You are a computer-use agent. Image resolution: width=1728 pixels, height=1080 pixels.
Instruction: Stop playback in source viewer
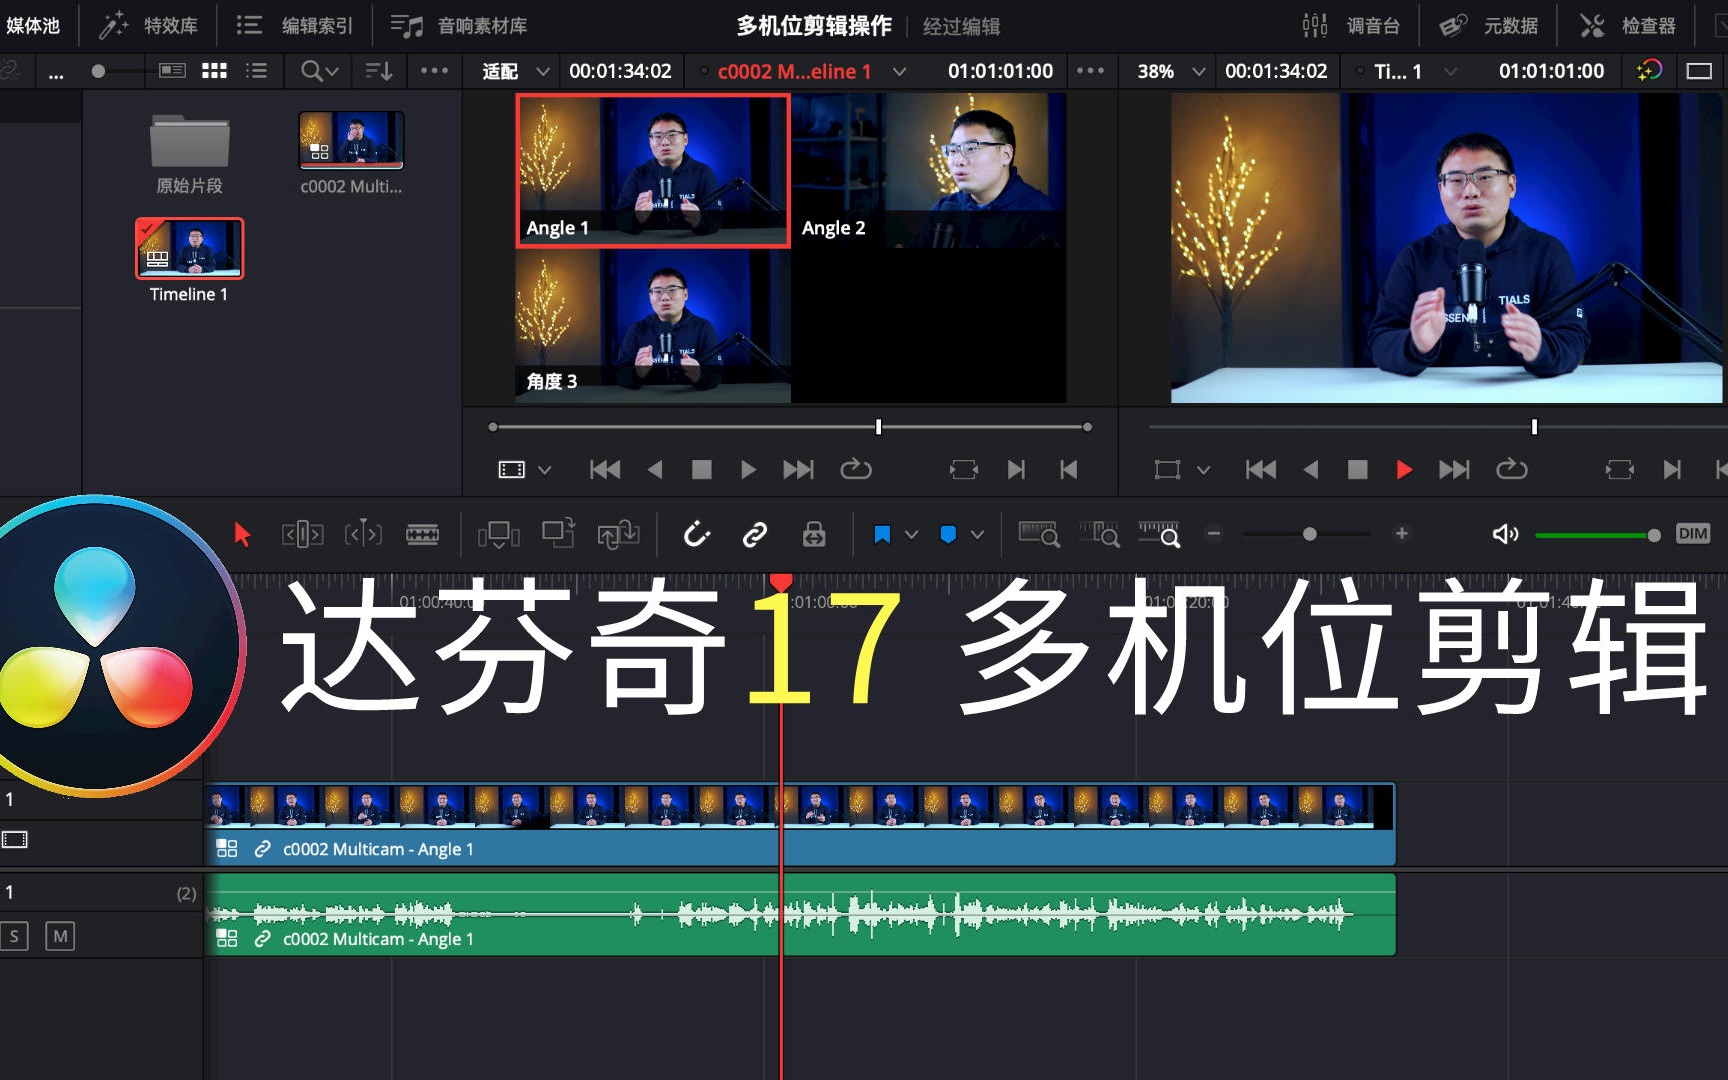pos(702,470)
